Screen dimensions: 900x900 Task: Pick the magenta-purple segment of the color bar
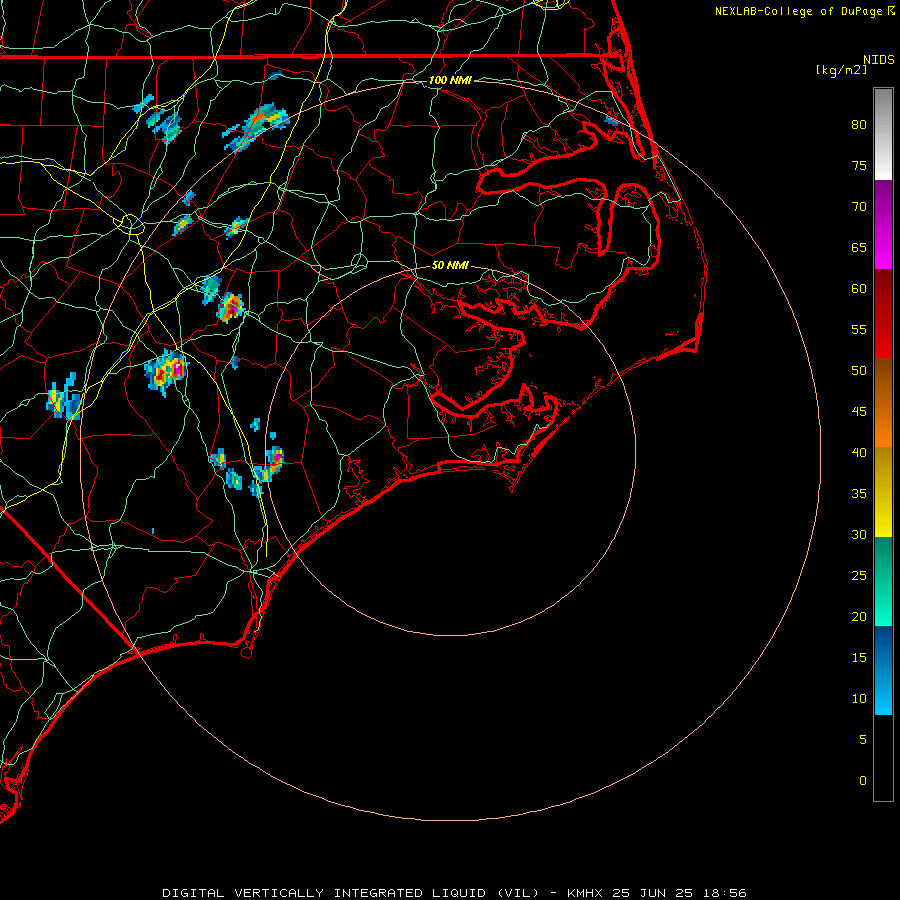[883, 224]
